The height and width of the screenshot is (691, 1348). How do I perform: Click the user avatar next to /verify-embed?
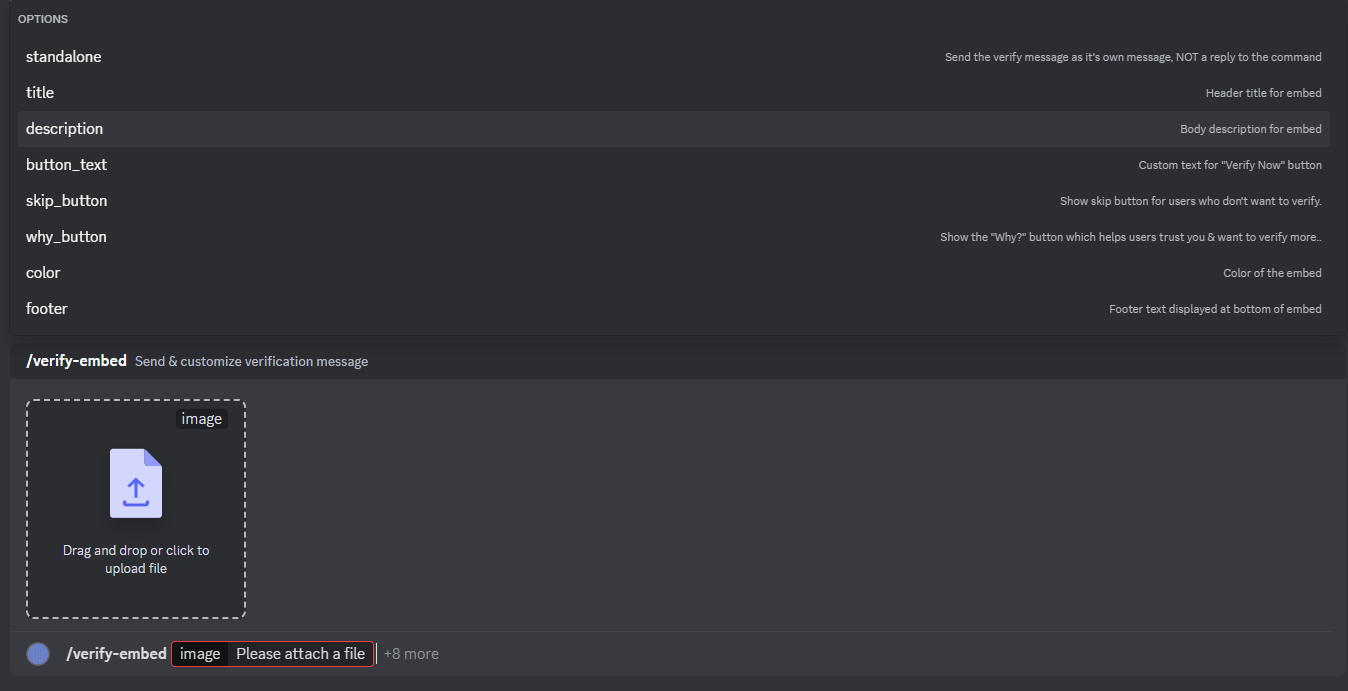point(38,653)
